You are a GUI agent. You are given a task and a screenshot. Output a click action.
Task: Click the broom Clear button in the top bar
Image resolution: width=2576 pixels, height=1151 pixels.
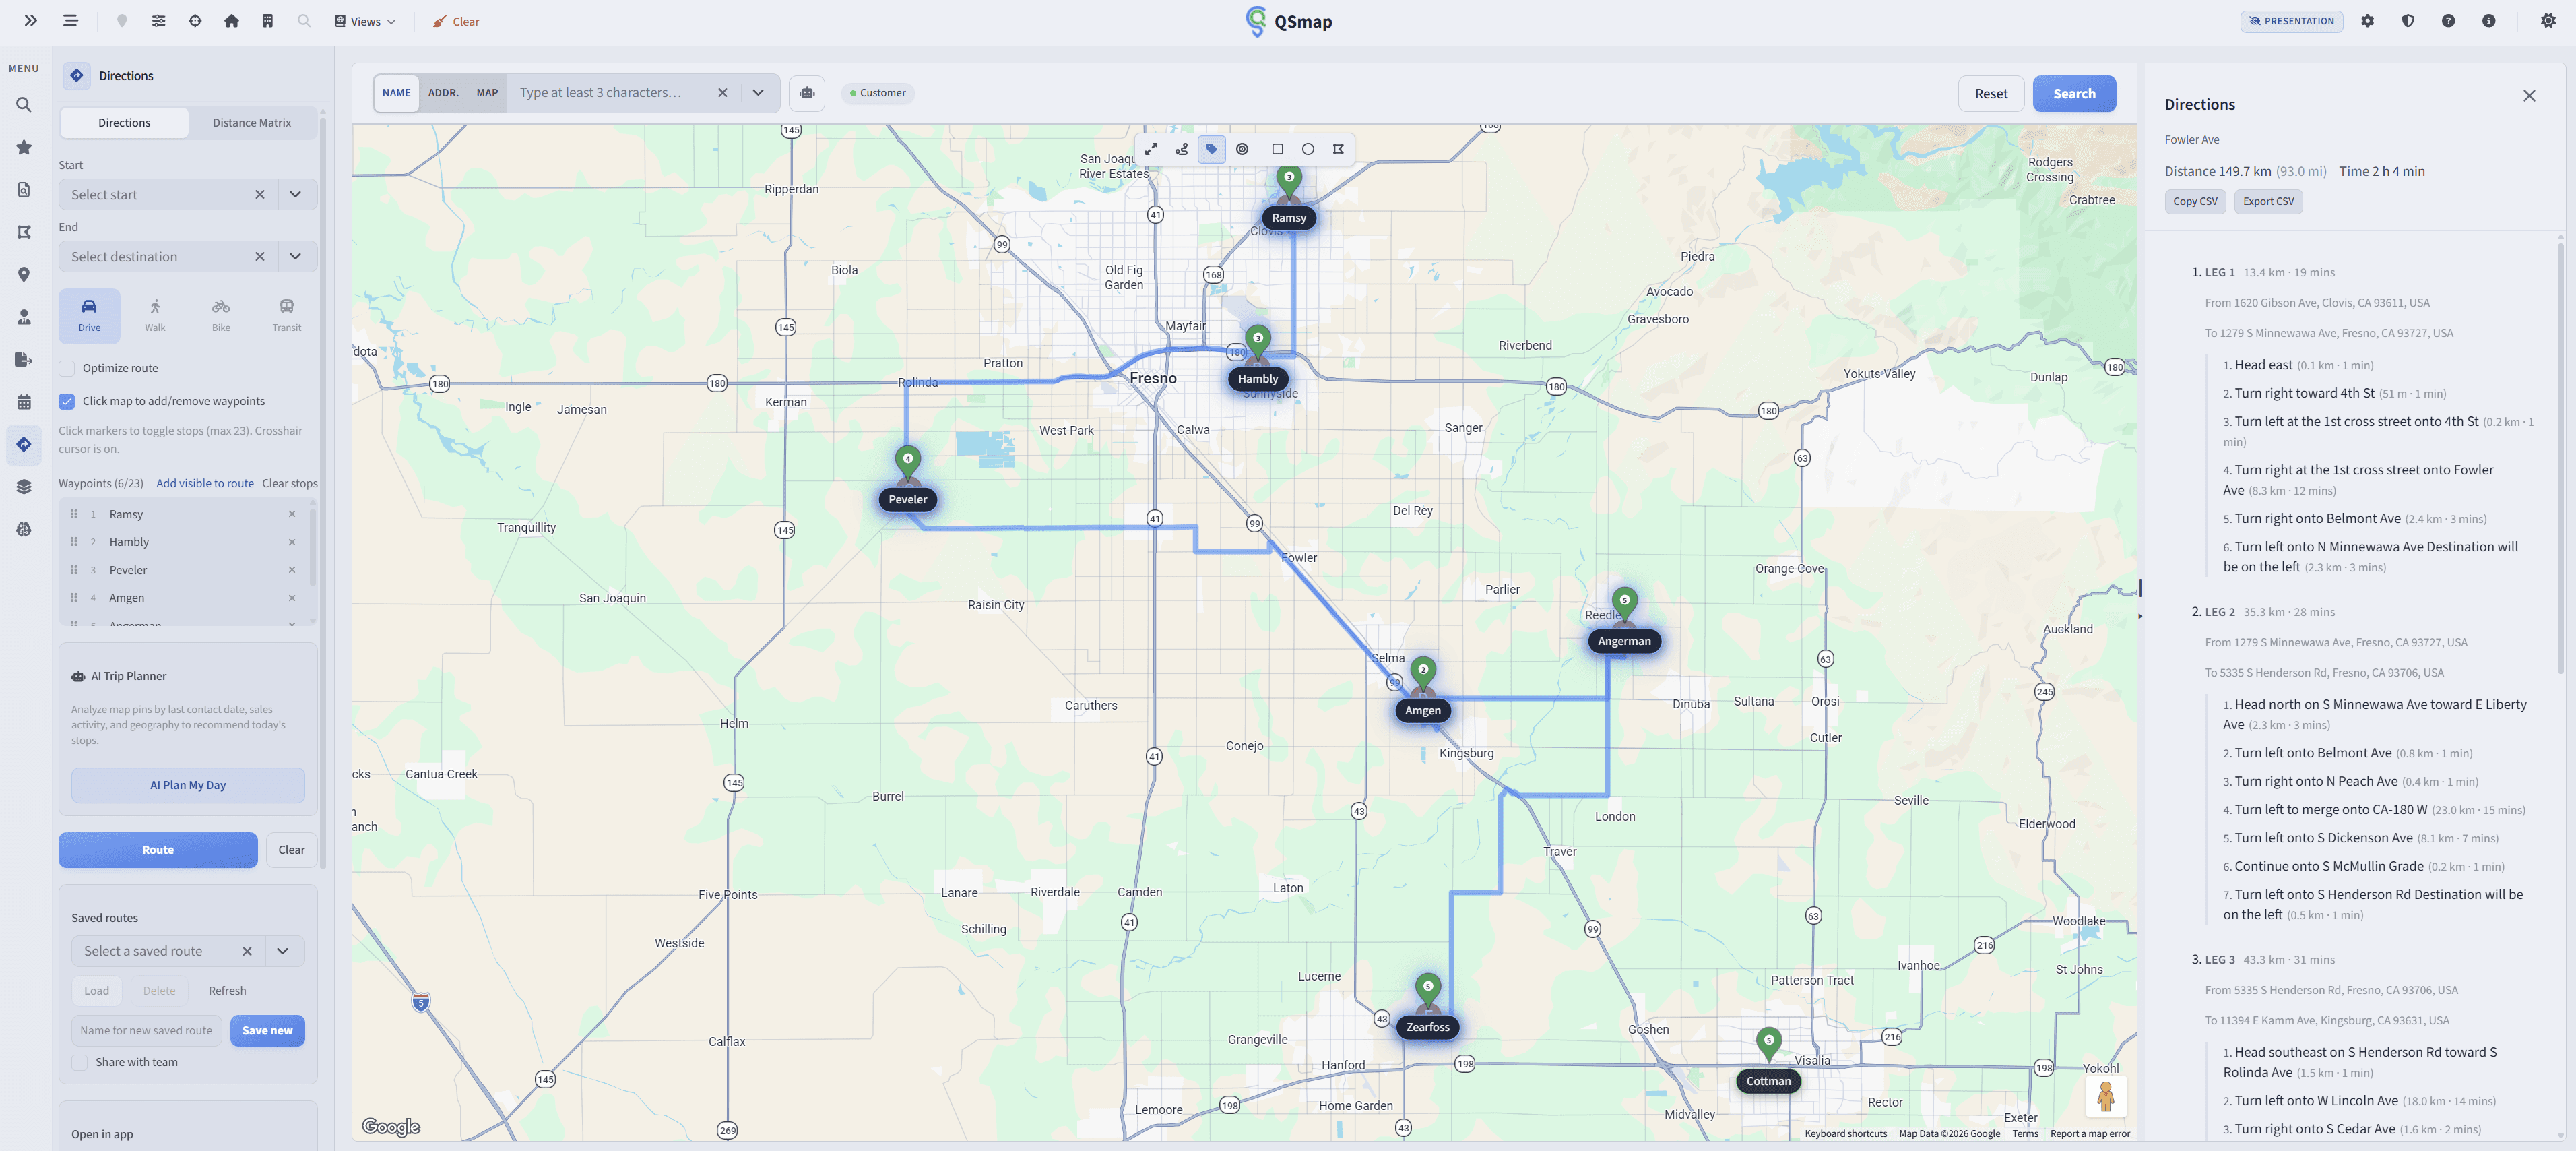[456, 21]
